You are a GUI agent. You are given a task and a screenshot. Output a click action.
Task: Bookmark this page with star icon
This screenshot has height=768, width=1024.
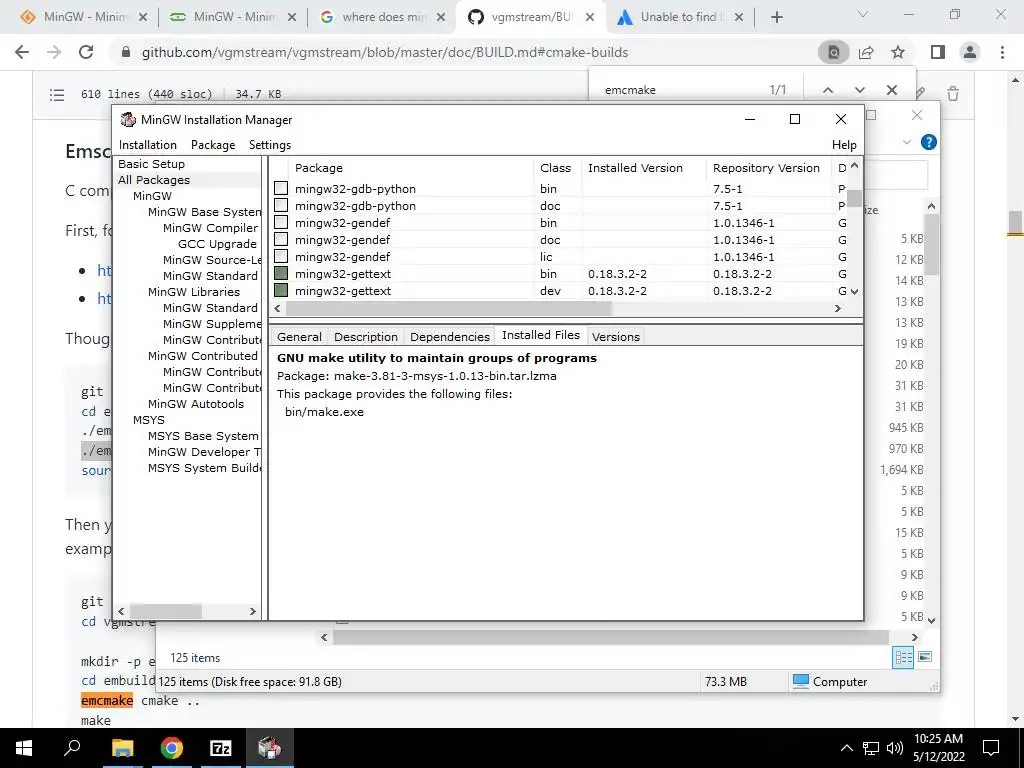tap(898, 52)
